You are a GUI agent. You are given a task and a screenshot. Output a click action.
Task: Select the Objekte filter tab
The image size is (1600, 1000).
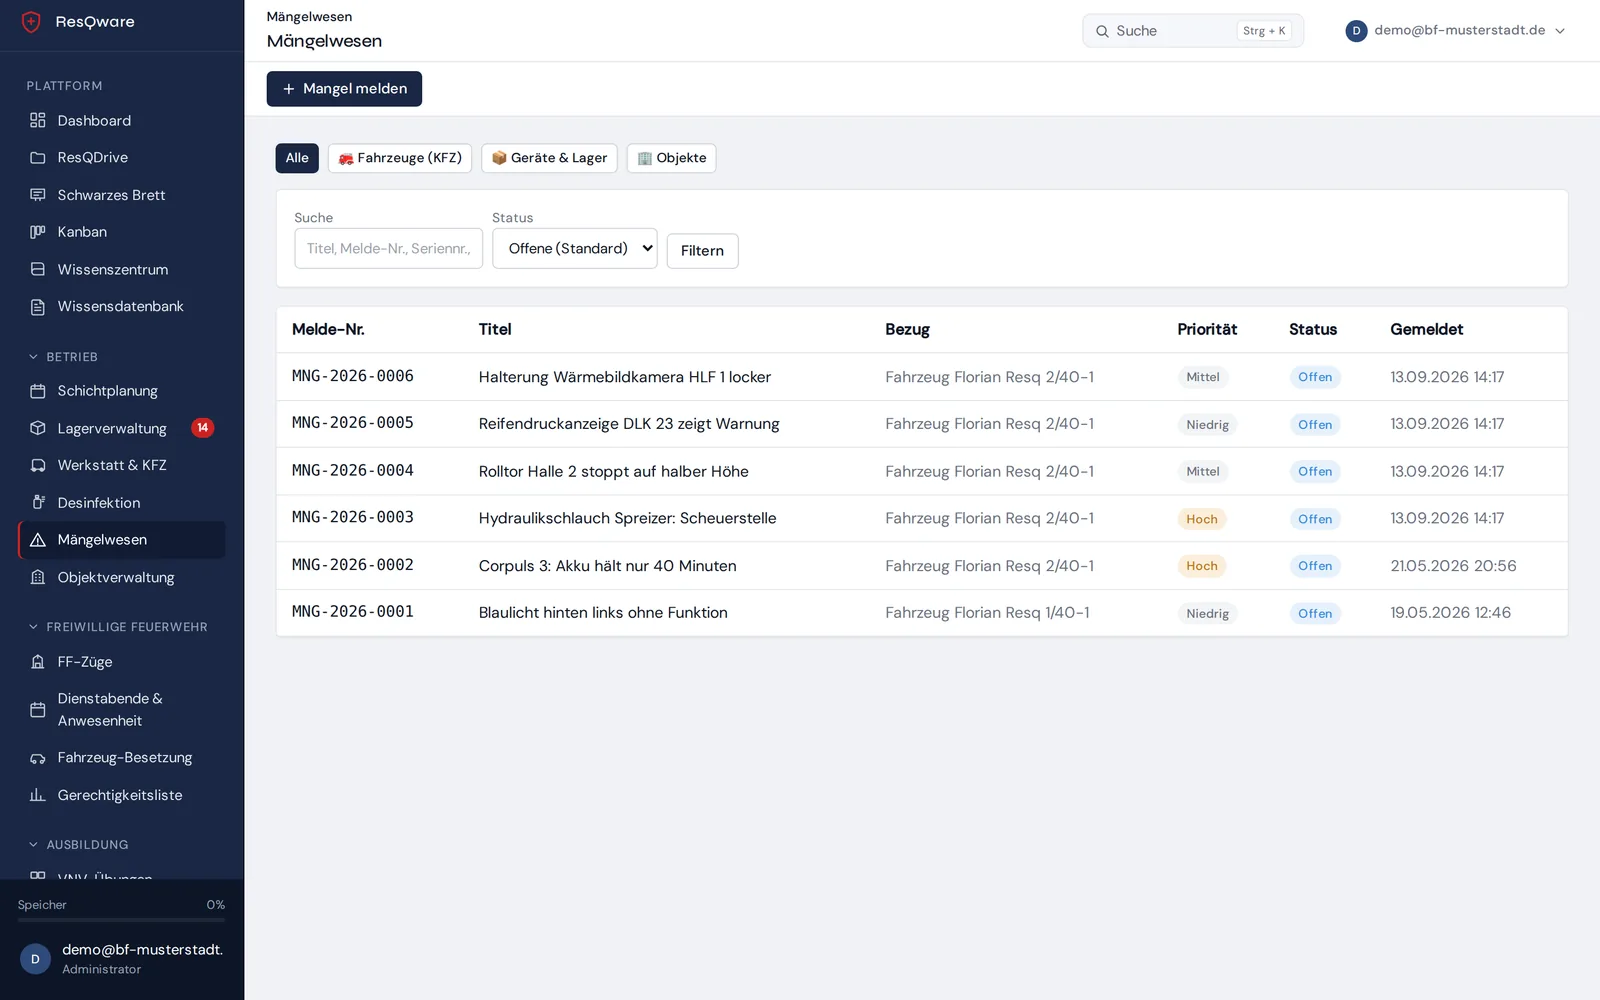[671, 158]
